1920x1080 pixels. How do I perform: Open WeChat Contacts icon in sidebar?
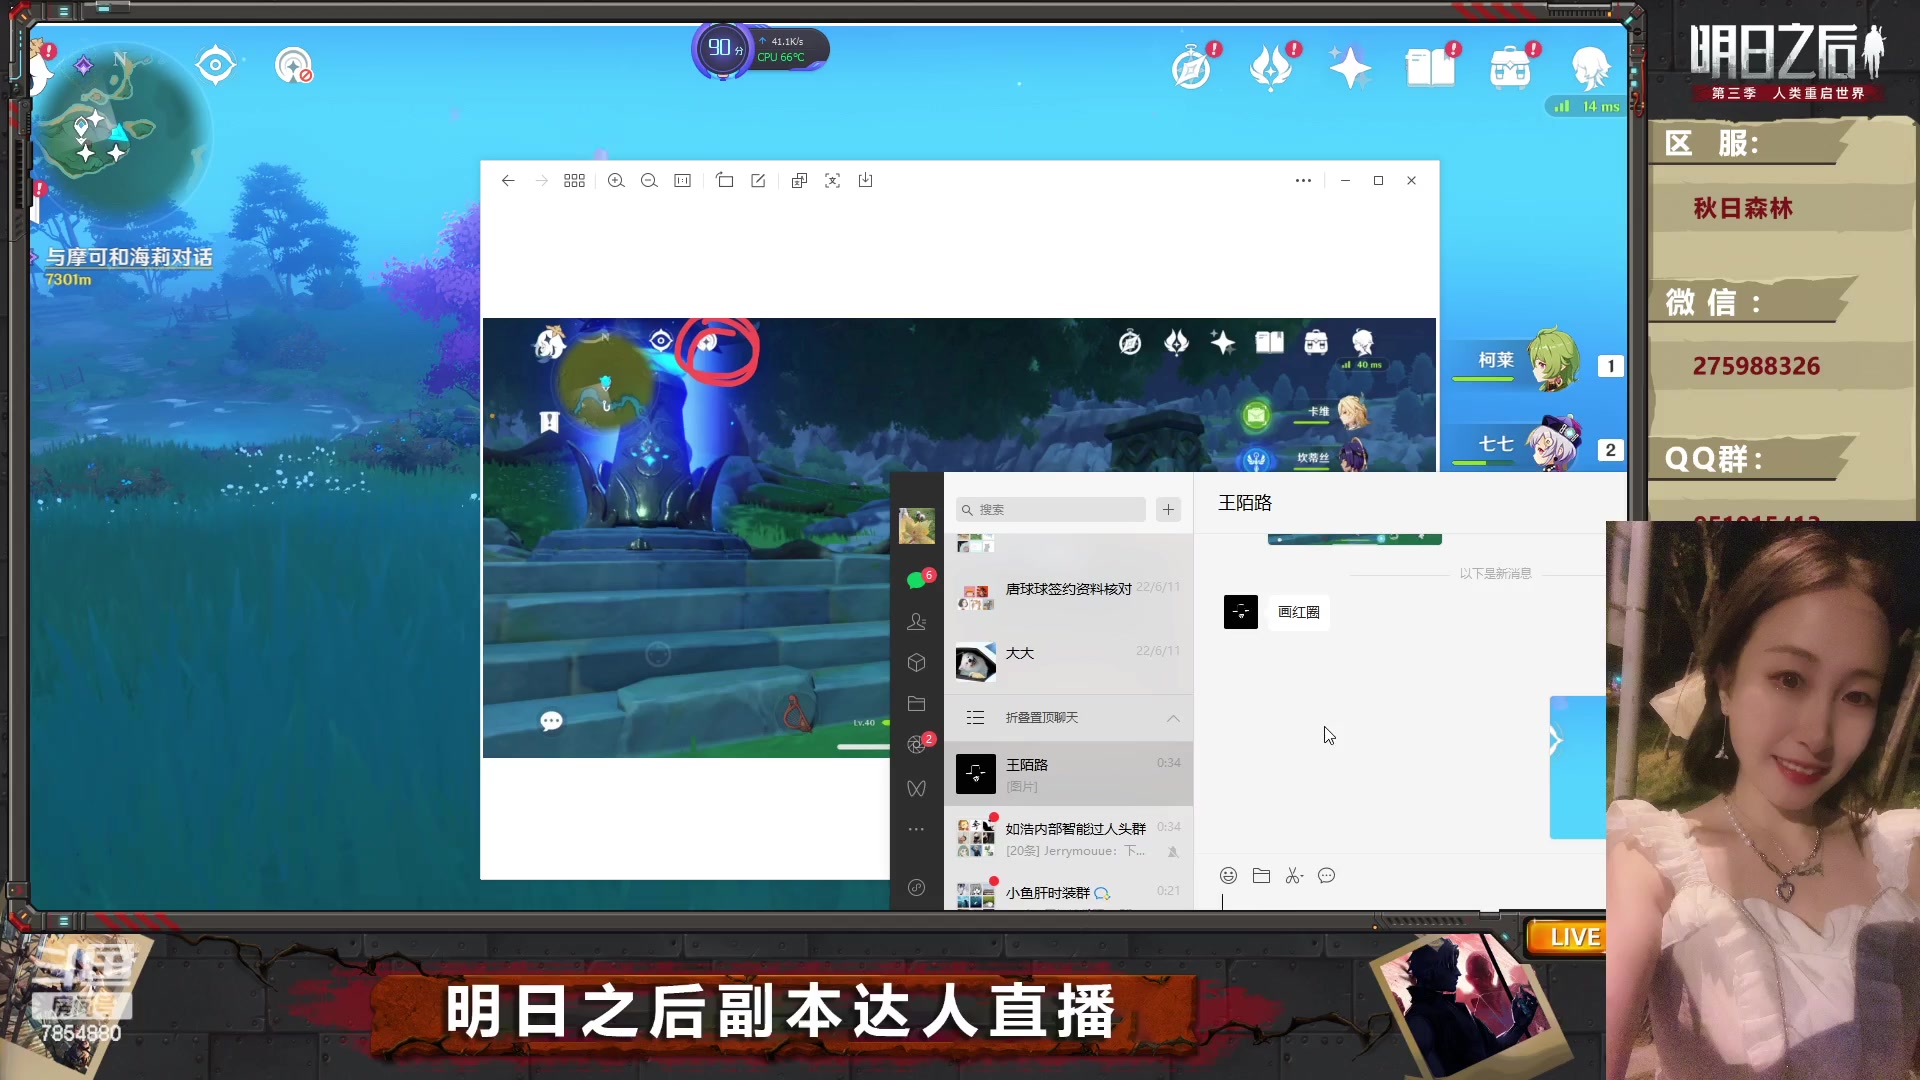point(916,621)
